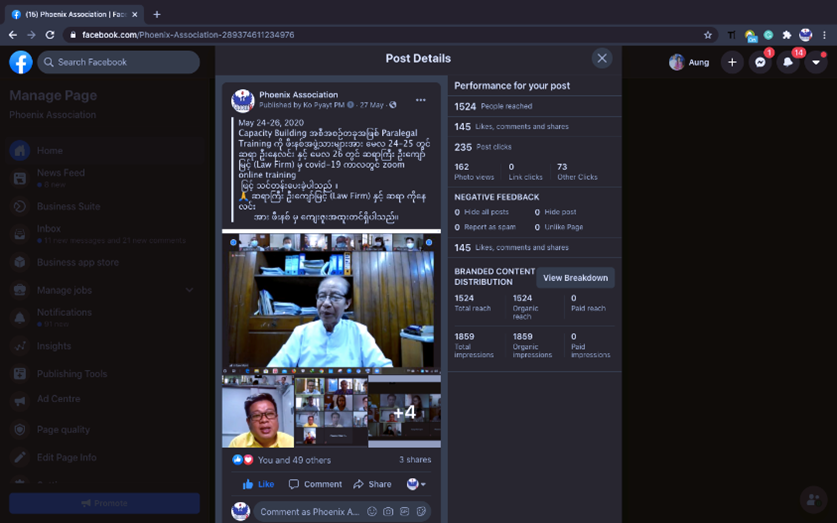Click the View Breakdown button
The height and width of the screenshot is (523, 837).
point(575,278)
